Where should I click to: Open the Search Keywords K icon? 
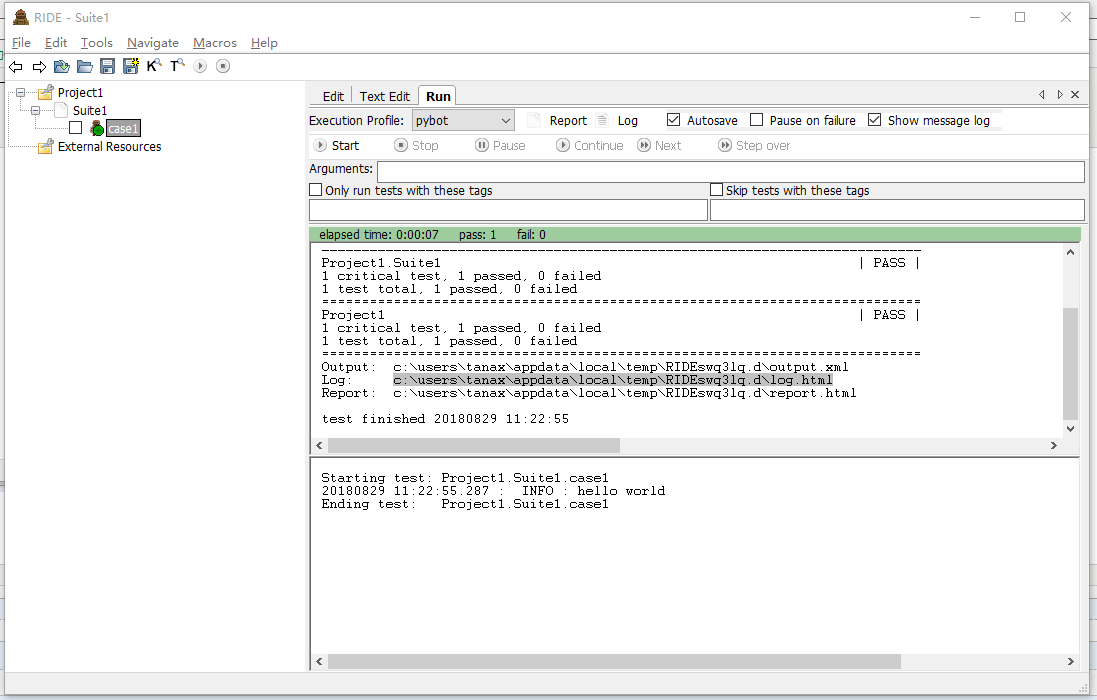click(154, 66)
